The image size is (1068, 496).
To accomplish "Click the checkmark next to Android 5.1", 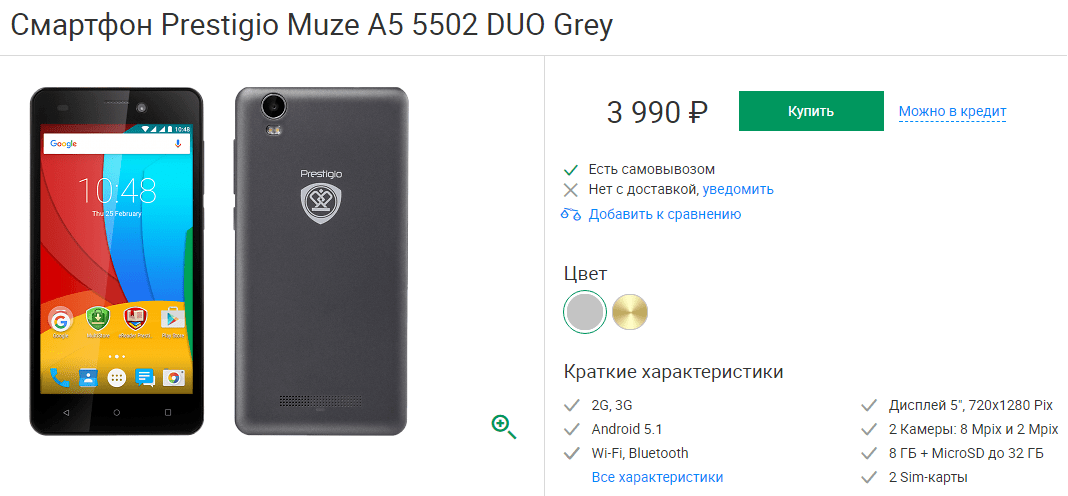I will click(x=571, y=430).
